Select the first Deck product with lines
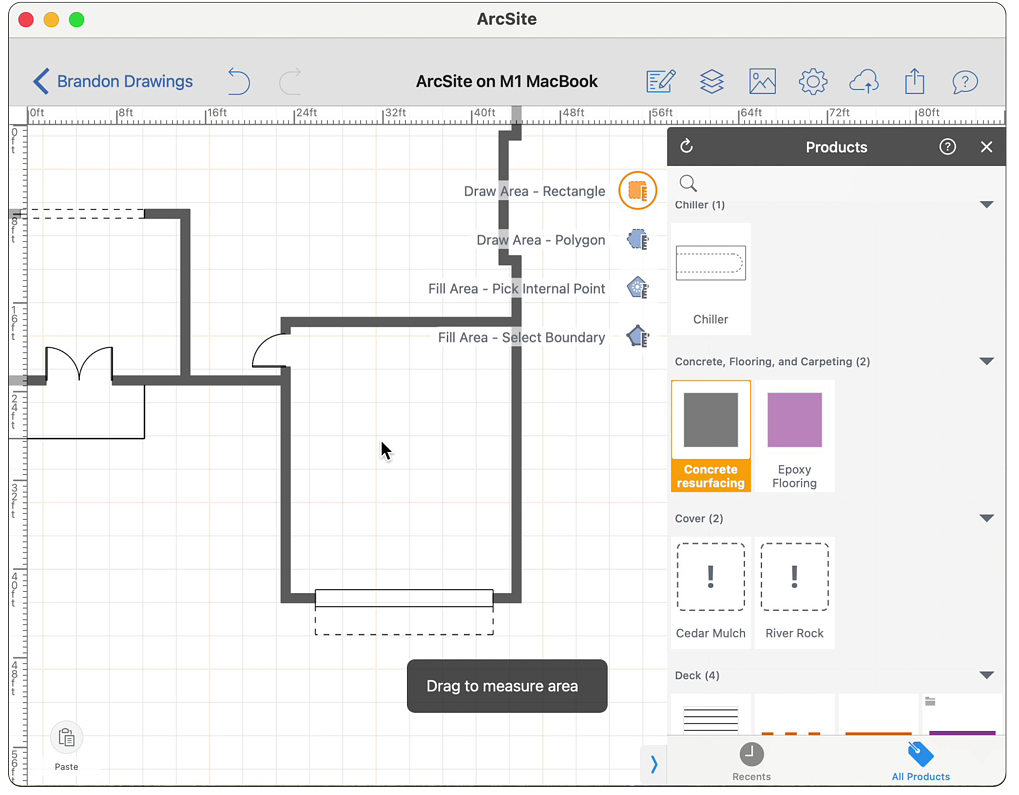This screenshot has height=795, width=1019. 710,715
